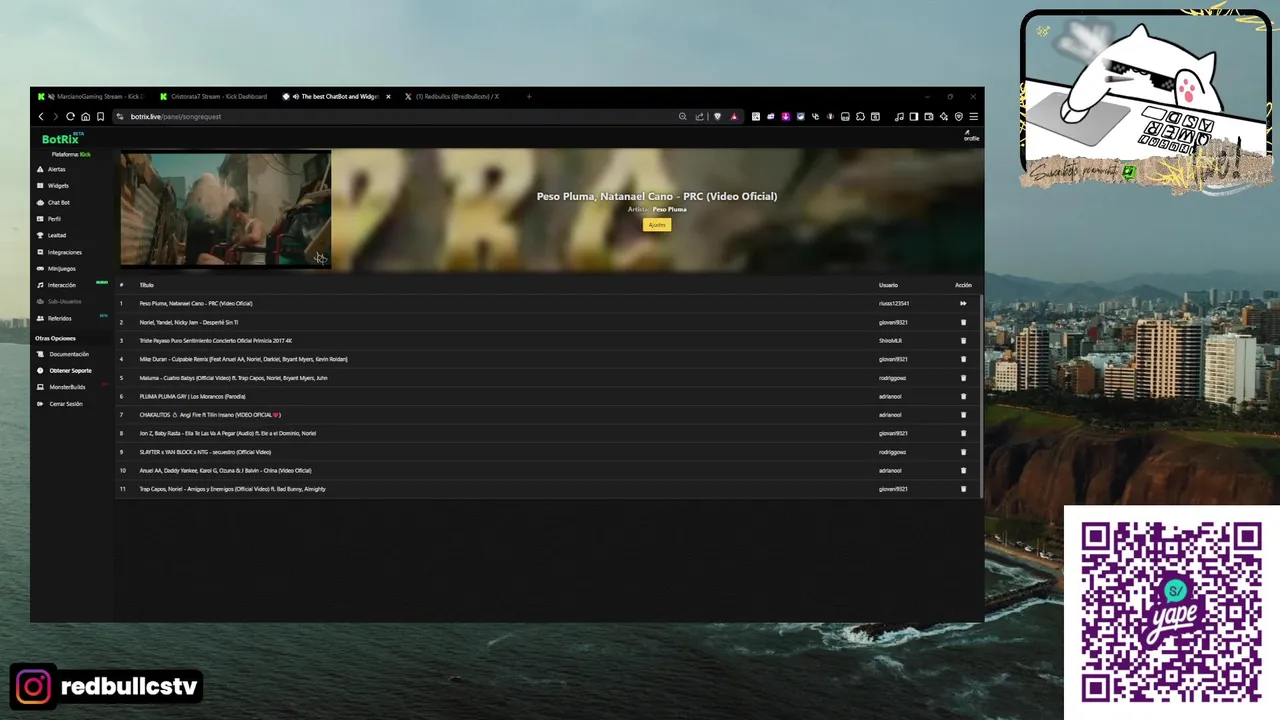
Task: Go forward in browser
Action: (55, 117)
